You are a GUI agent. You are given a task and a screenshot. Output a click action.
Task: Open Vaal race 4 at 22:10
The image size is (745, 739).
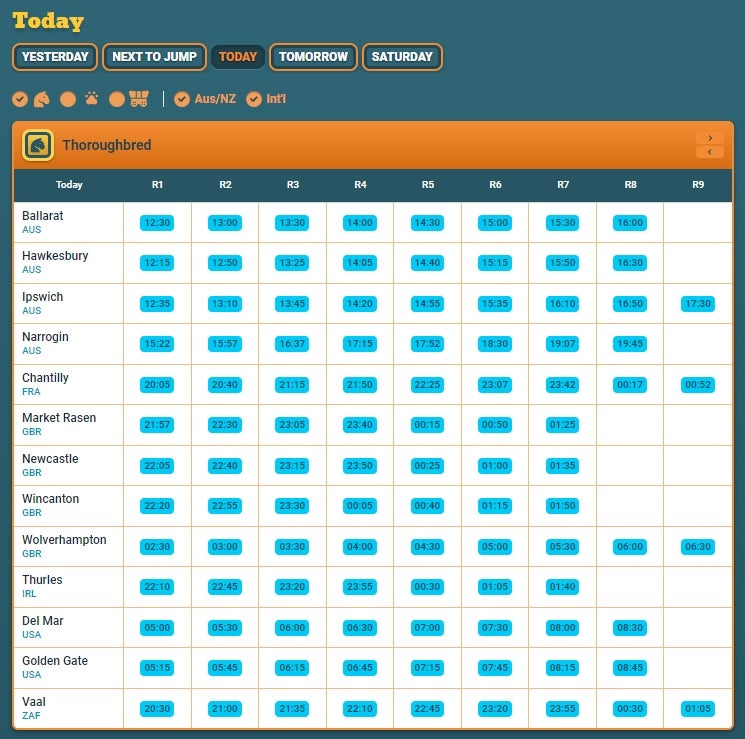[360, 709]
